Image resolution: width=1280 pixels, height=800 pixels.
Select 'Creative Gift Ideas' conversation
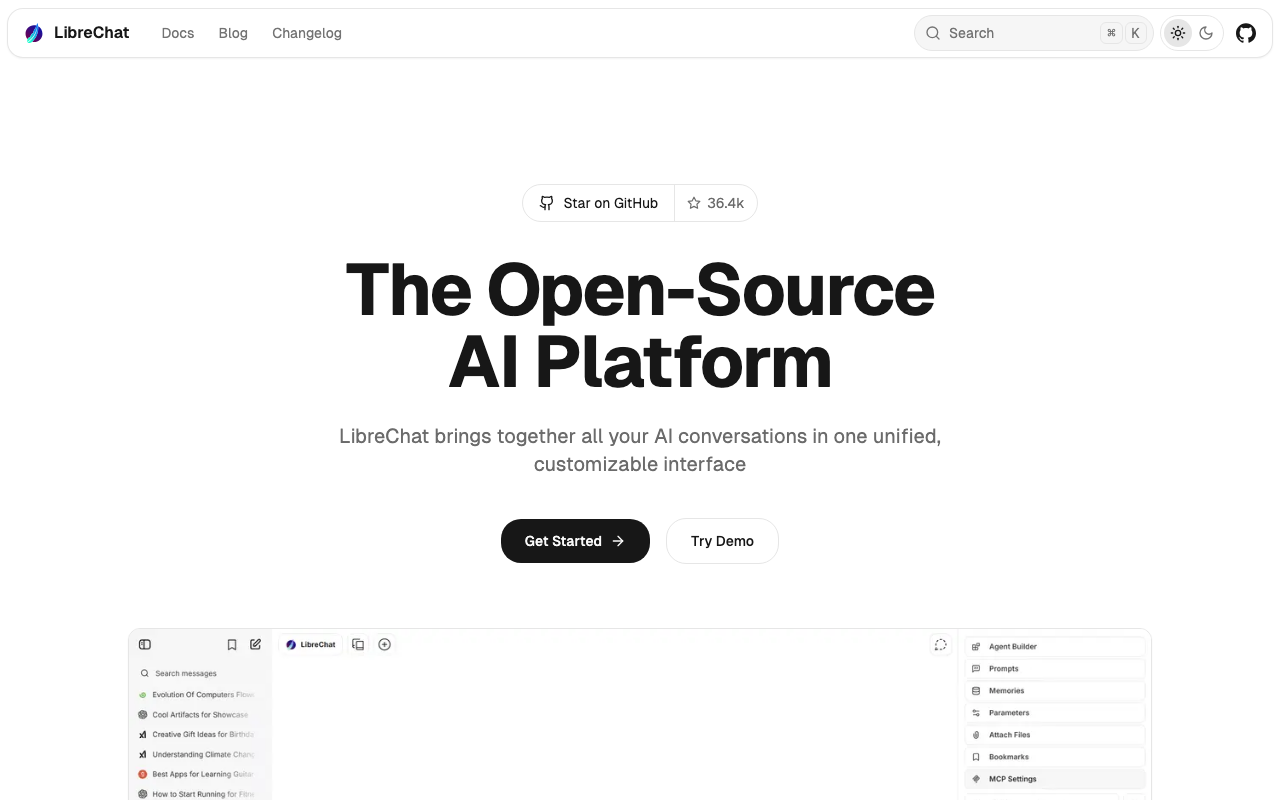198,734
